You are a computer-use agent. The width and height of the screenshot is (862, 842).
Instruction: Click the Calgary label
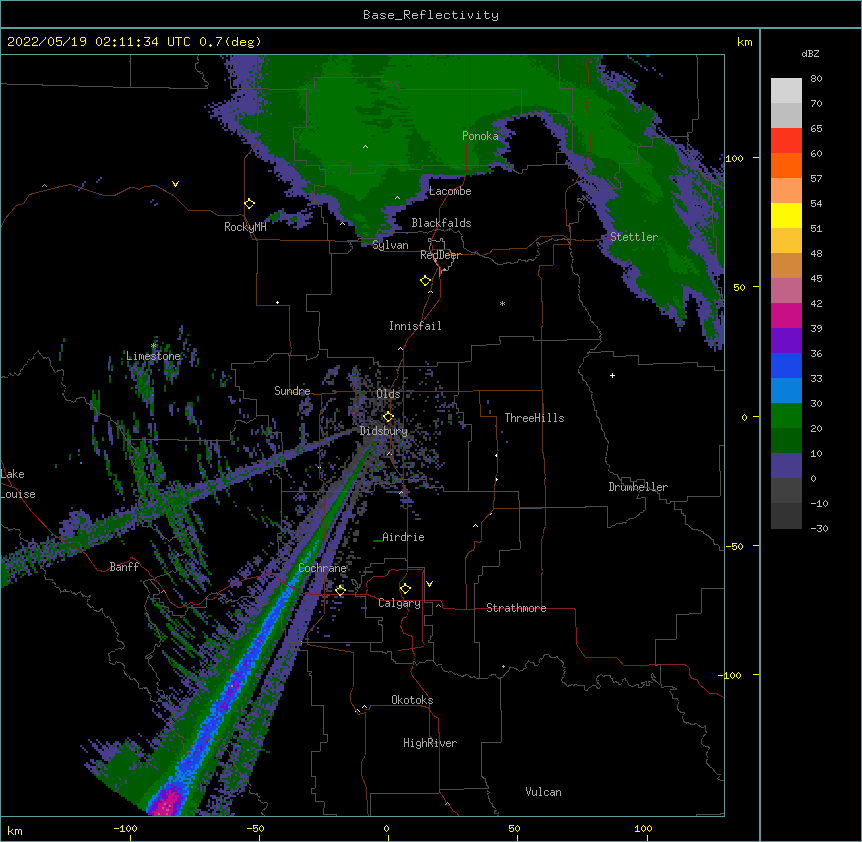point(399,603)
